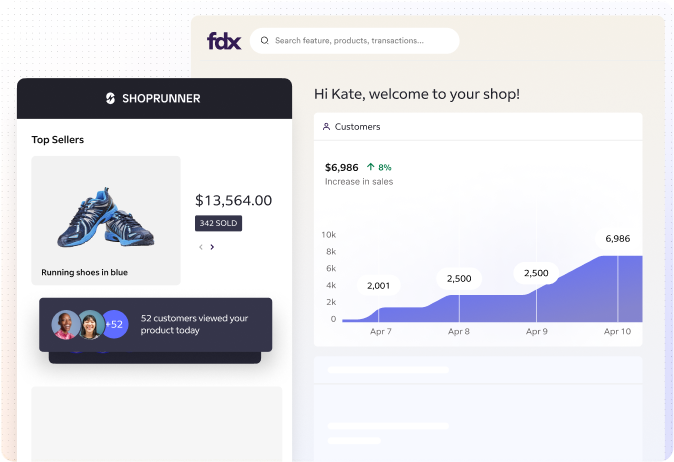This screenshot has height=462, width=674.
Task: Click the green 8% increase arrow
Action: (x=371, y=167)
